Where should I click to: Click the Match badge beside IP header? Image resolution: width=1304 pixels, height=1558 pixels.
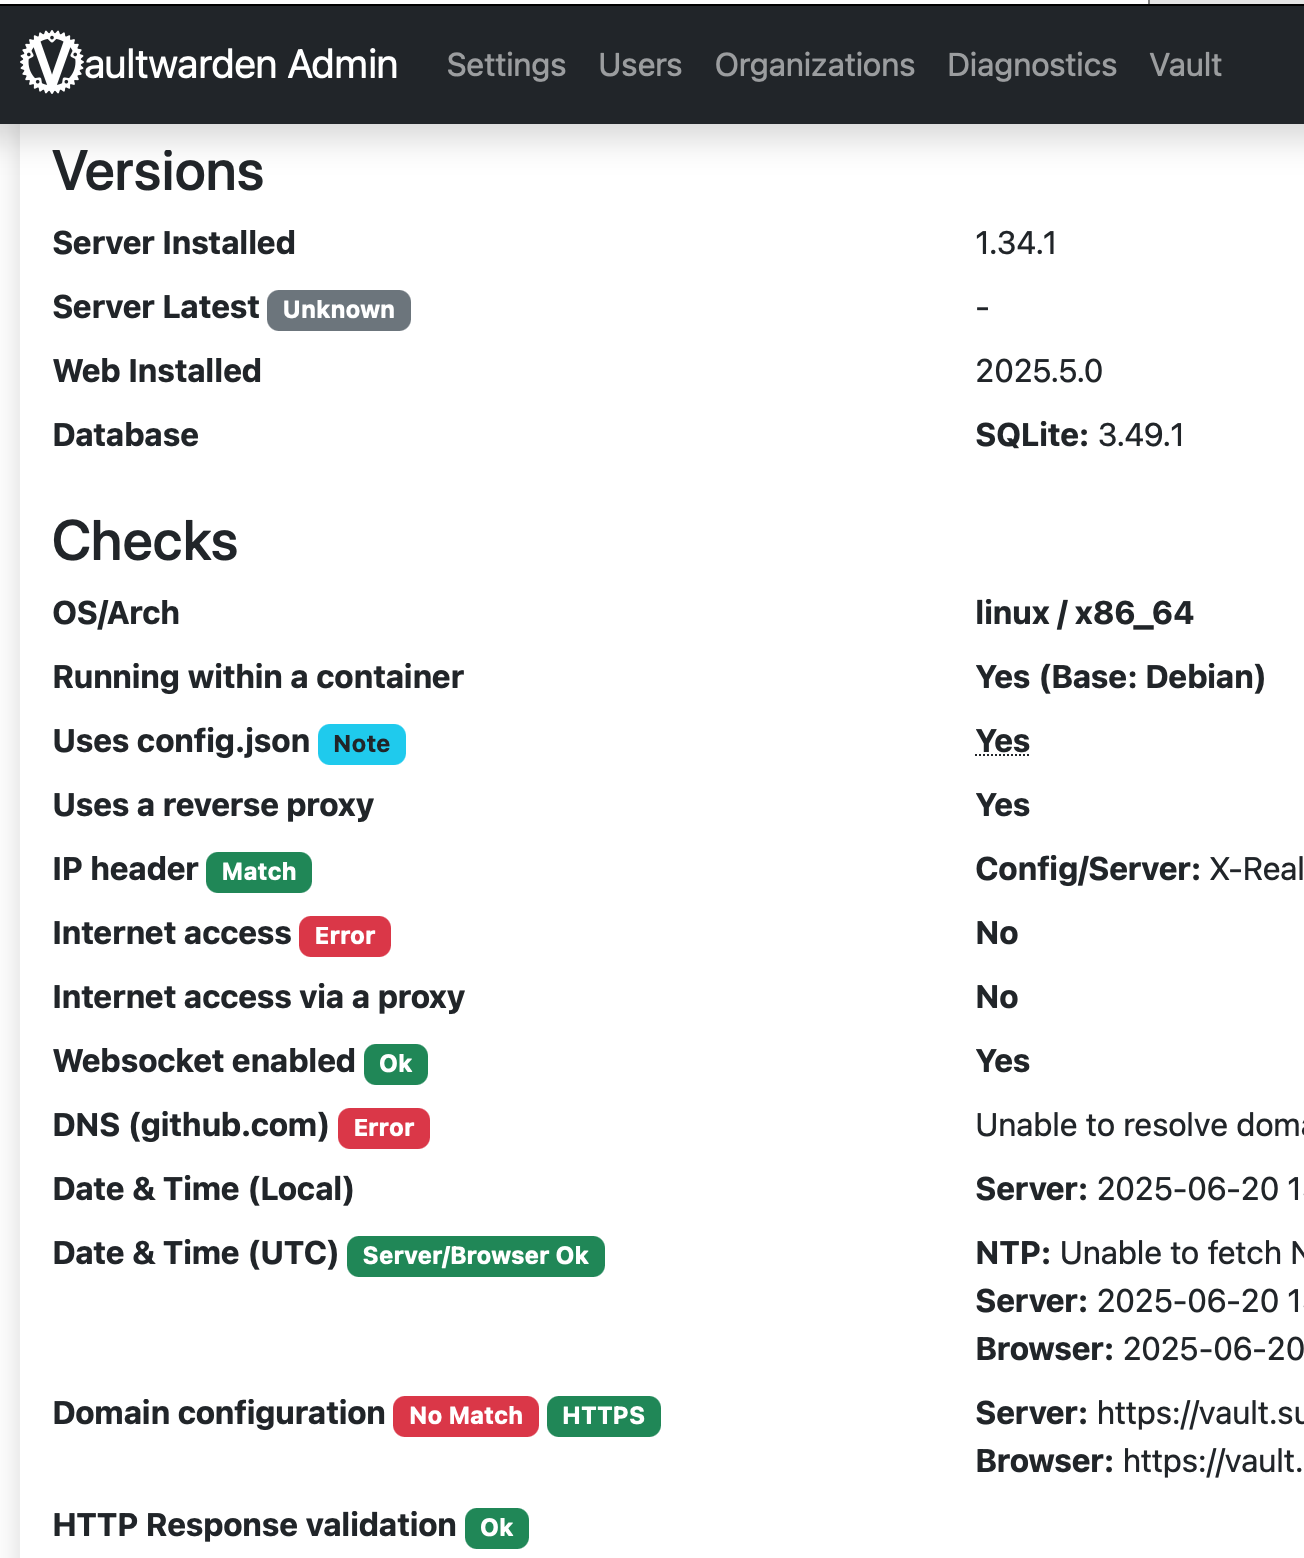(x=259, y=872)
